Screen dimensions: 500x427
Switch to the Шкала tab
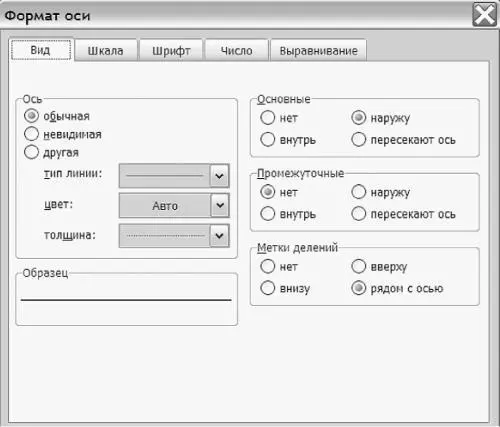tap(106, 51)
